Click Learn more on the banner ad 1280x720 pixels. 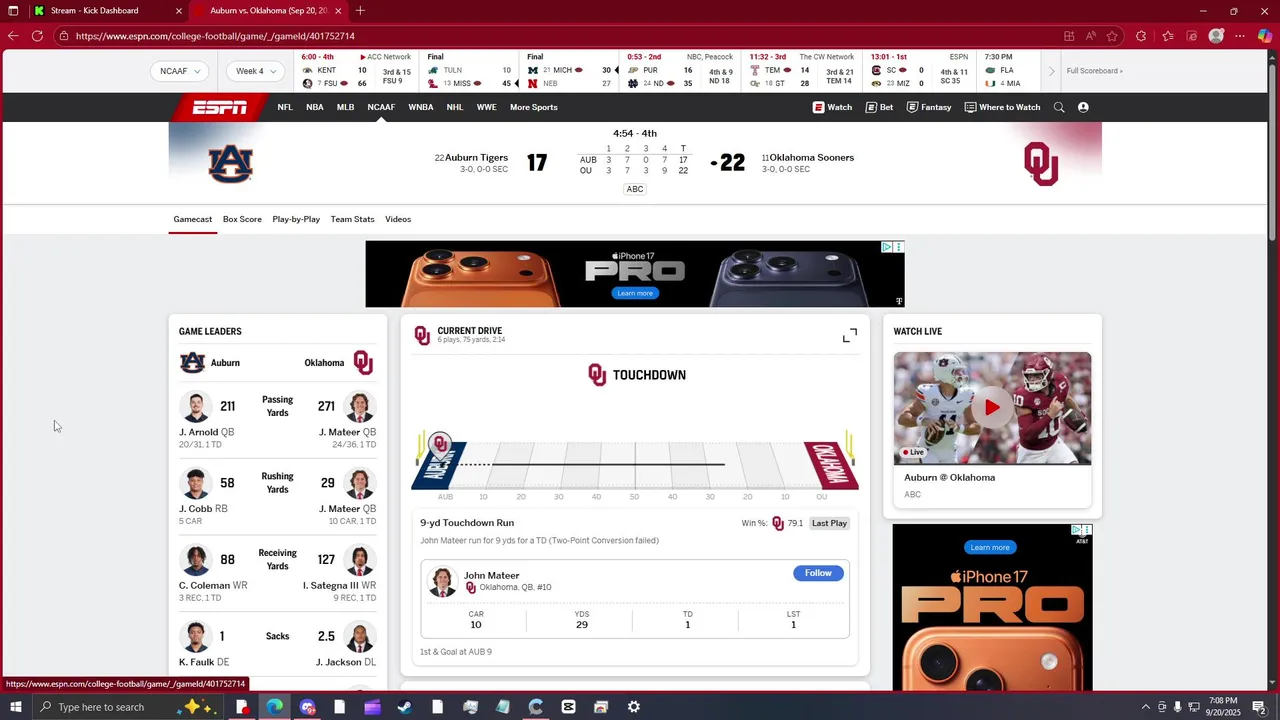[x=635, y=293]
